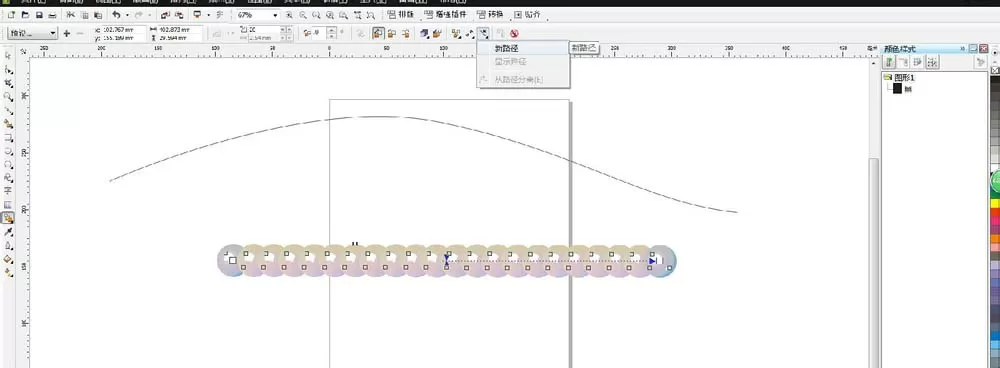Select the Freehand drawing tool

click(8, 110)
